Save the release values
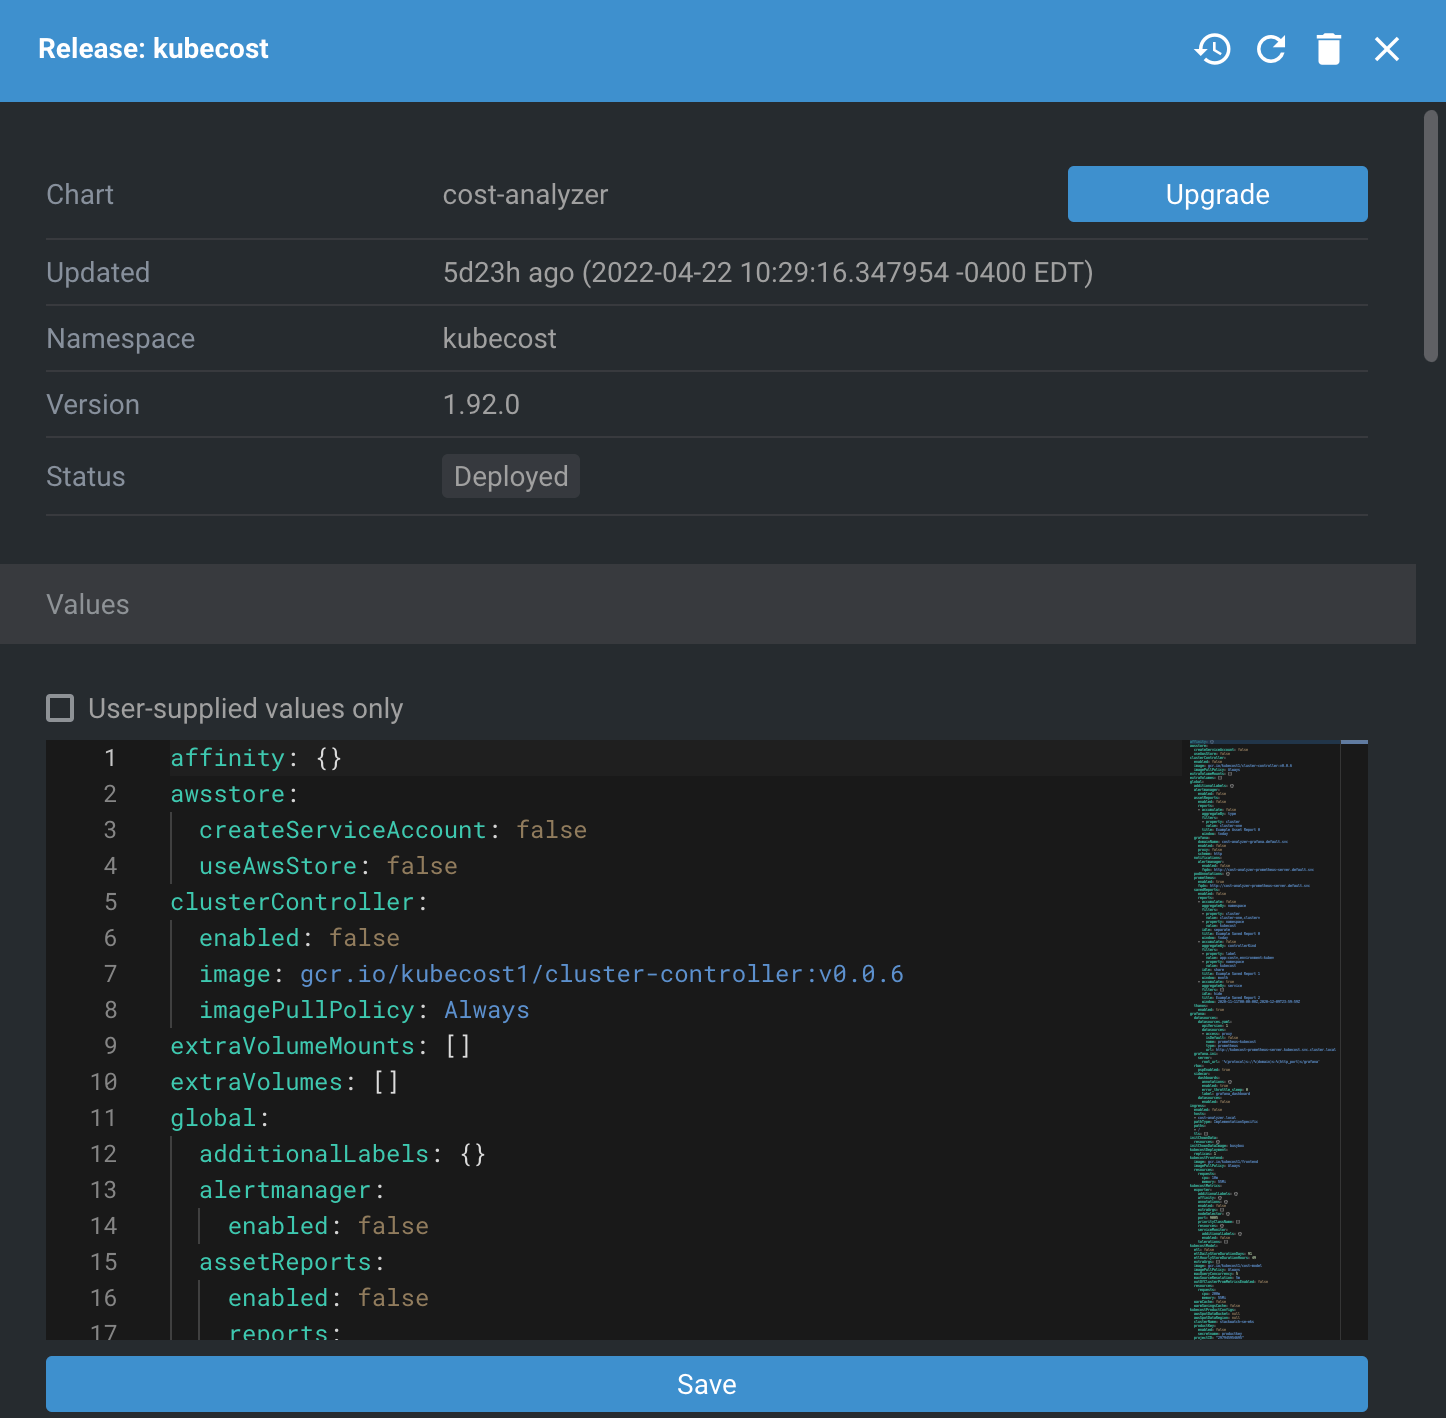The width and height of the screenshot is (1446, 1418). coord(706,1384)
